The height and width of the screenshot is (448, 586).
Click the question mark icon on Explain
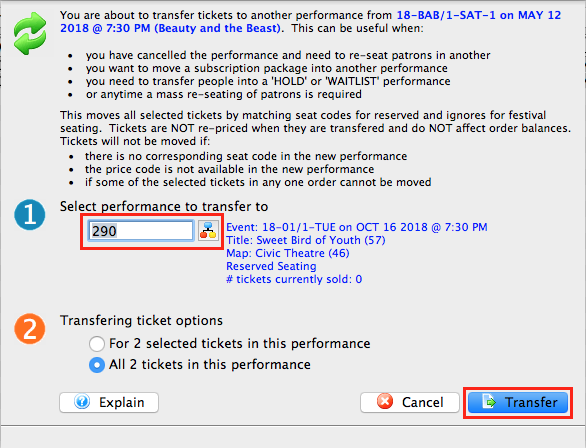click(x=82, y=402)
